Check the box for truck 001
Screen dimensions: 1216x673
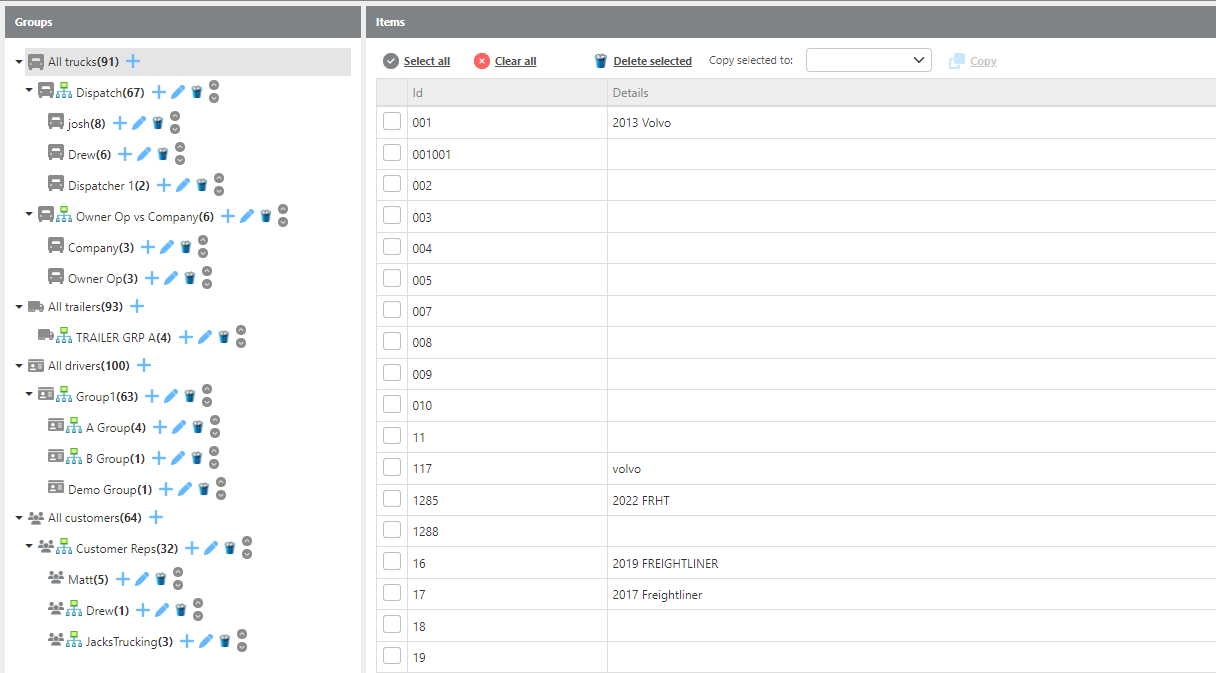(x=392, y=122)
